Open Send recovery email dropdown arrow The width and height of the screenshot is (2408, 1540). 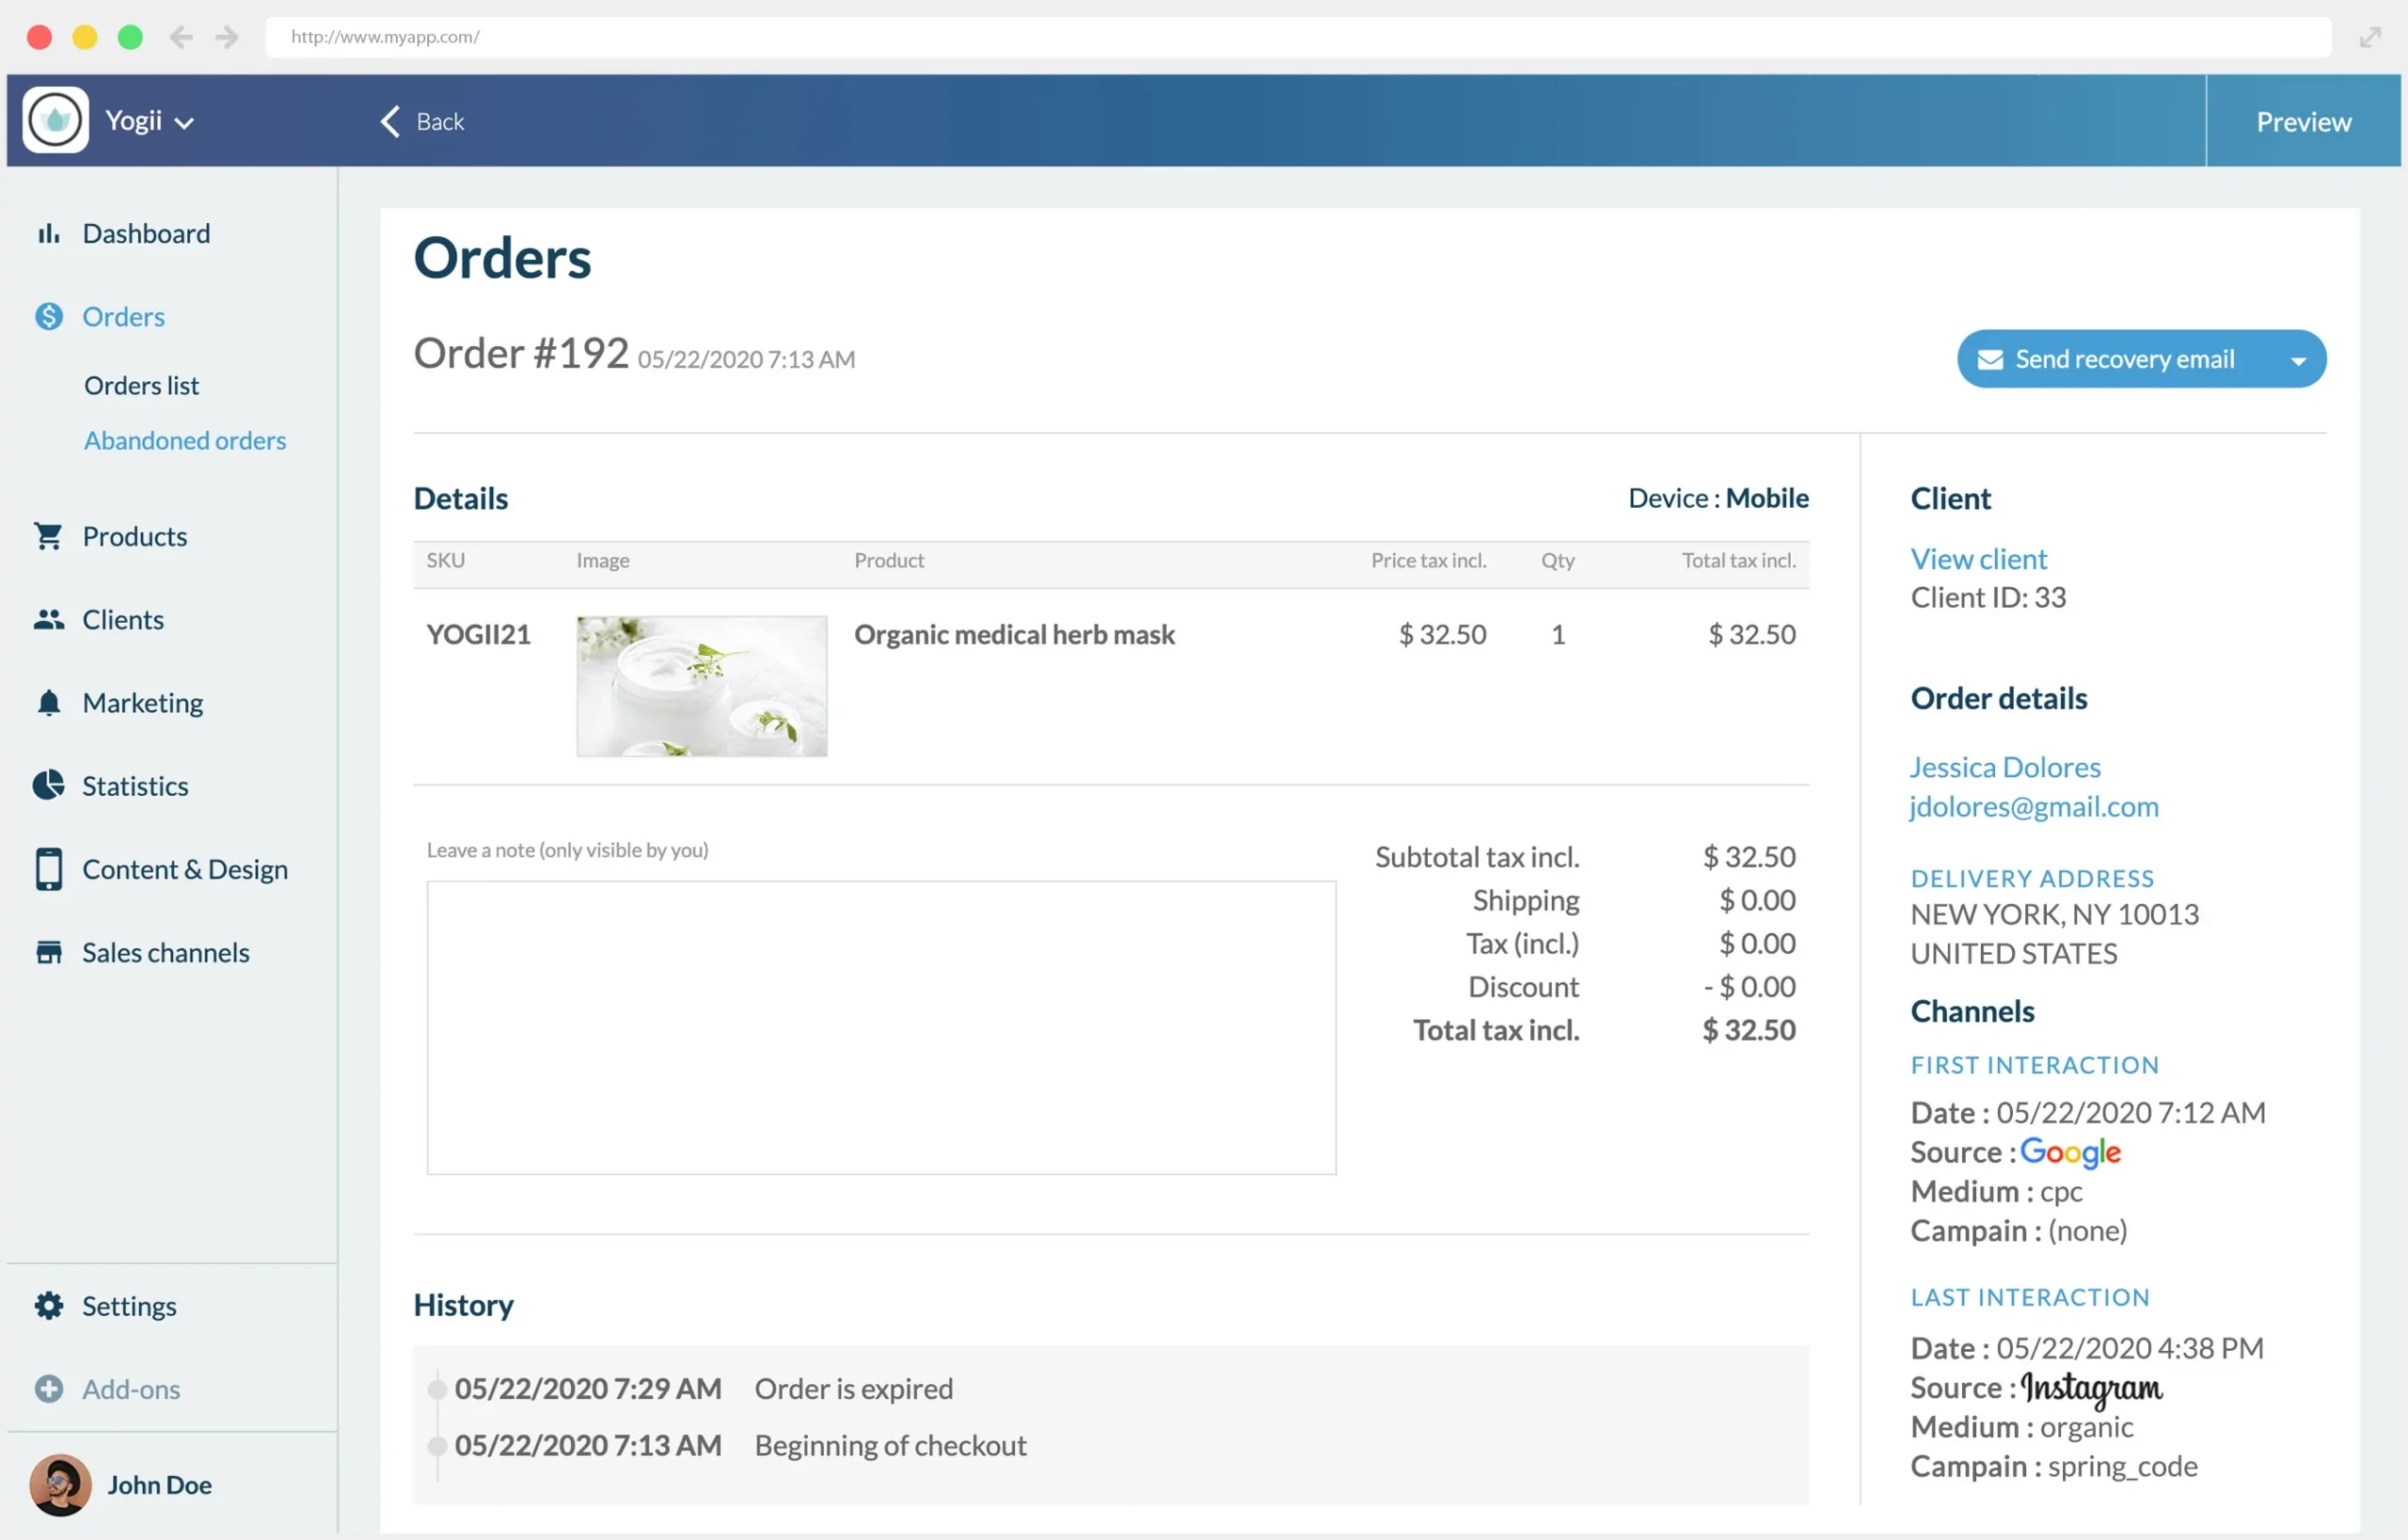click(x=2298, y=361)
